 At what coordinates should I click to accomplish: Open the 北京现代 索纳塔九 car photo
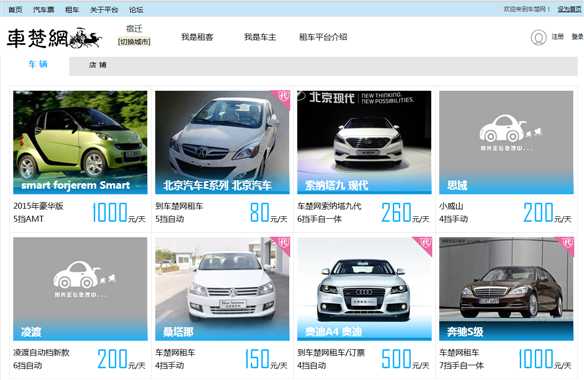pos(364,142)
